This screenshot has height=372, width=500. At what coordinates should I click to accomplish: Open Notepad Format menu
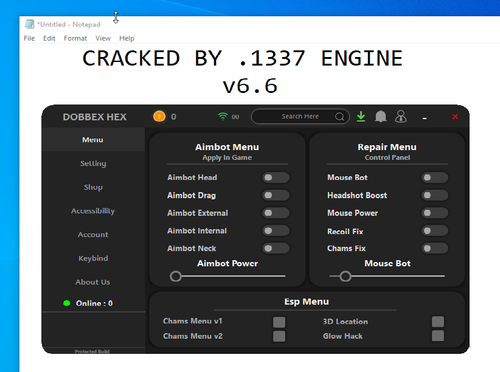(x=75, y=38)
